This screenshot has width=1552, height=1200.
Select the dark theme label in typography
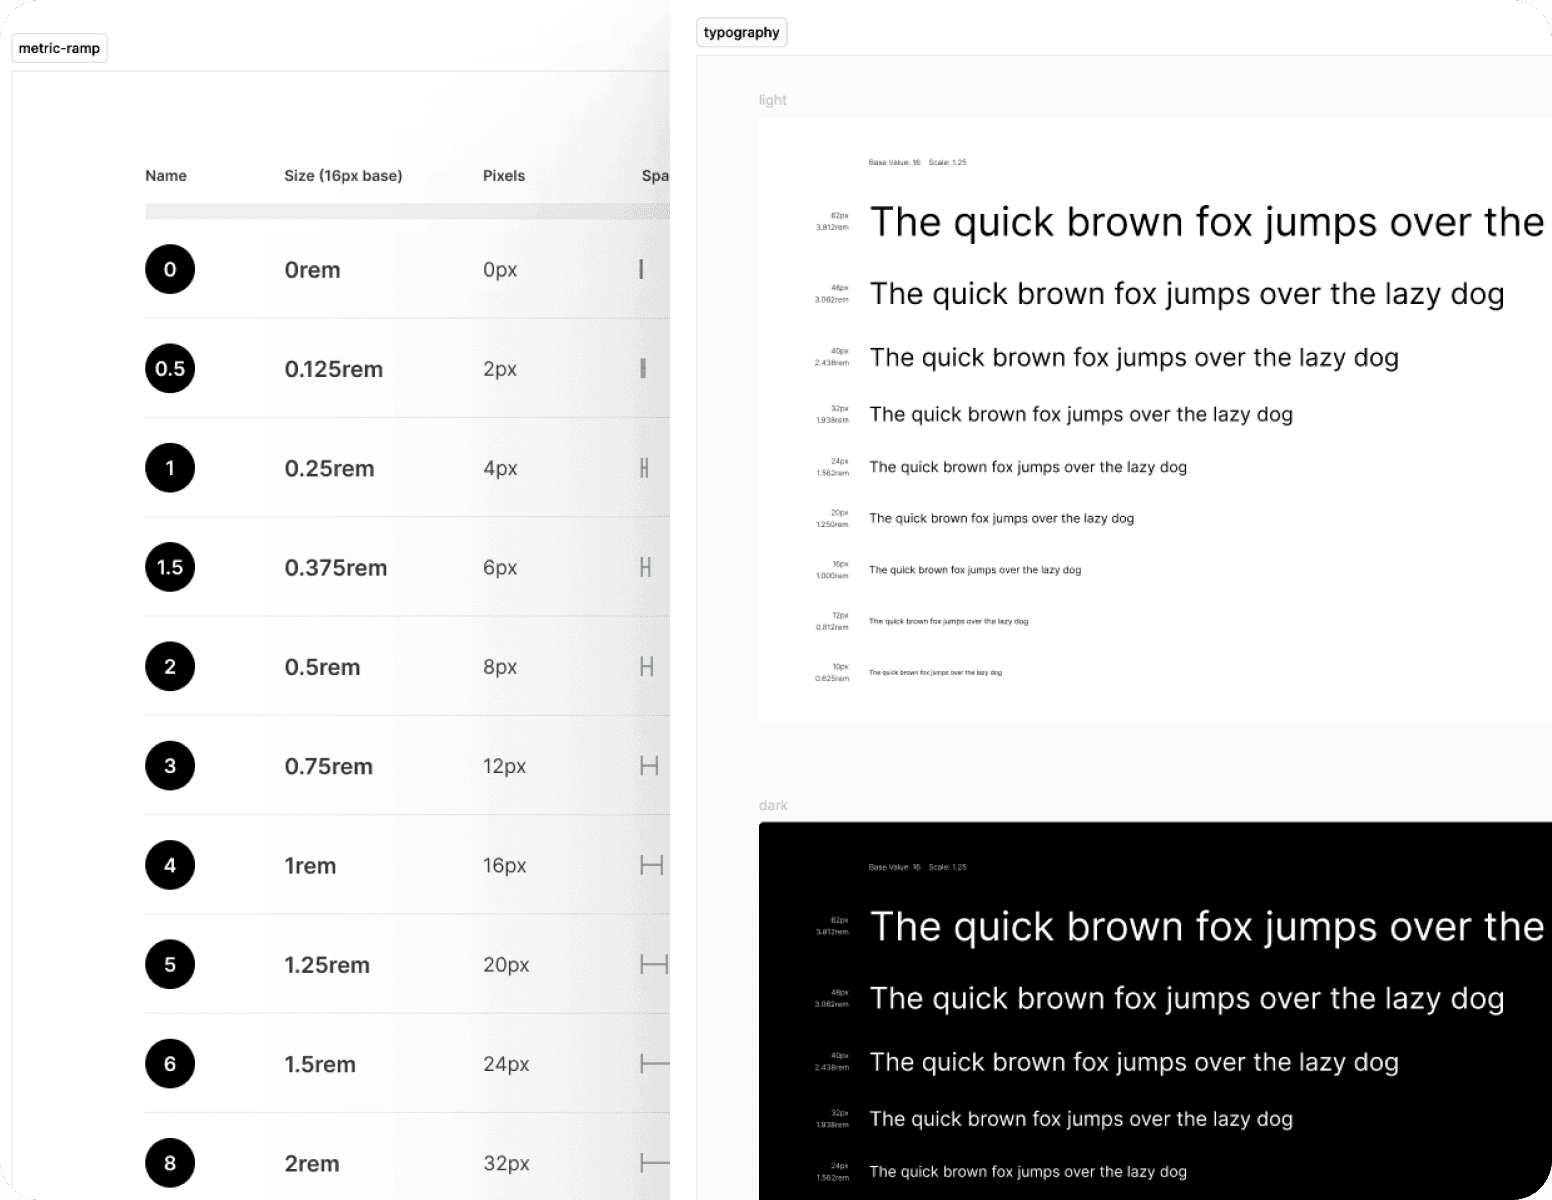tap(773, 805)
